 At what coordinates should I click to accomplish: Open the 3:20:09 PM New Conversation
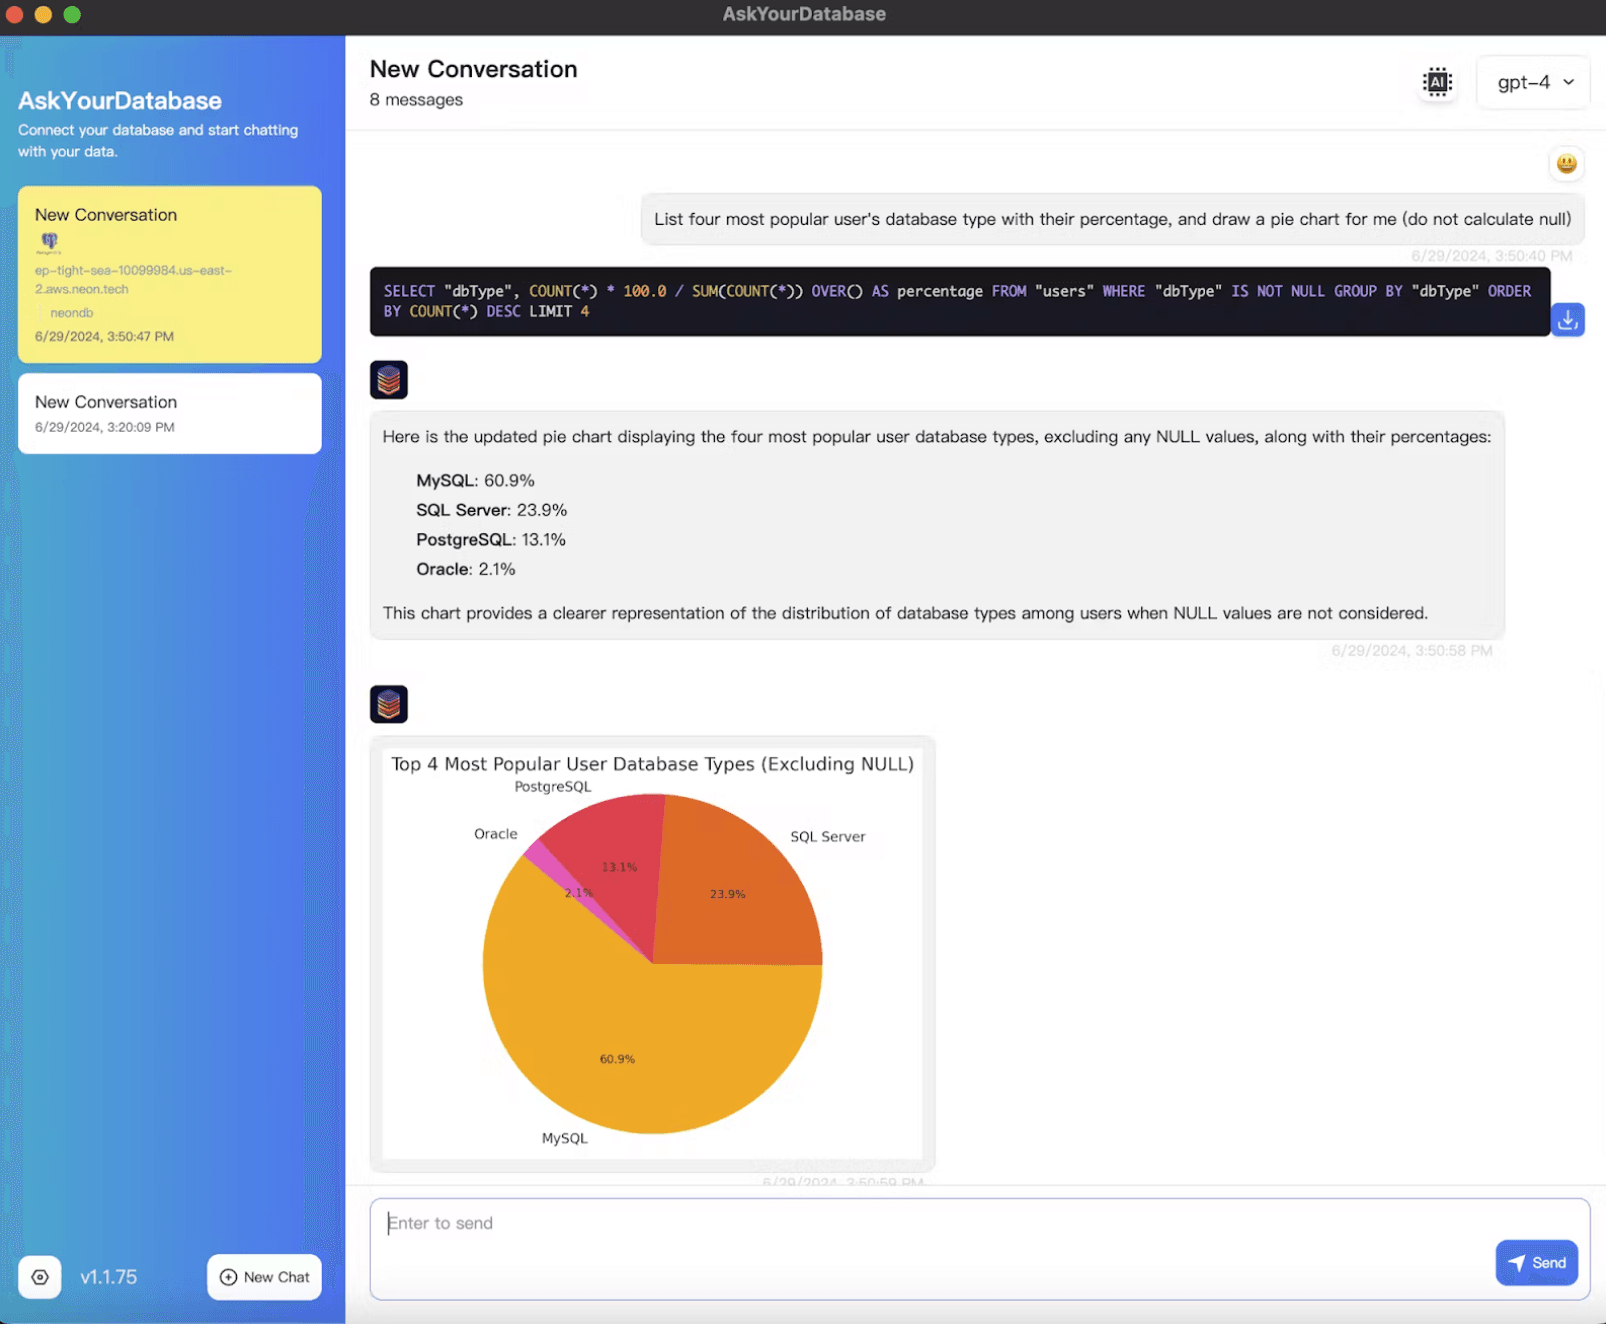(x=169, y=414)
